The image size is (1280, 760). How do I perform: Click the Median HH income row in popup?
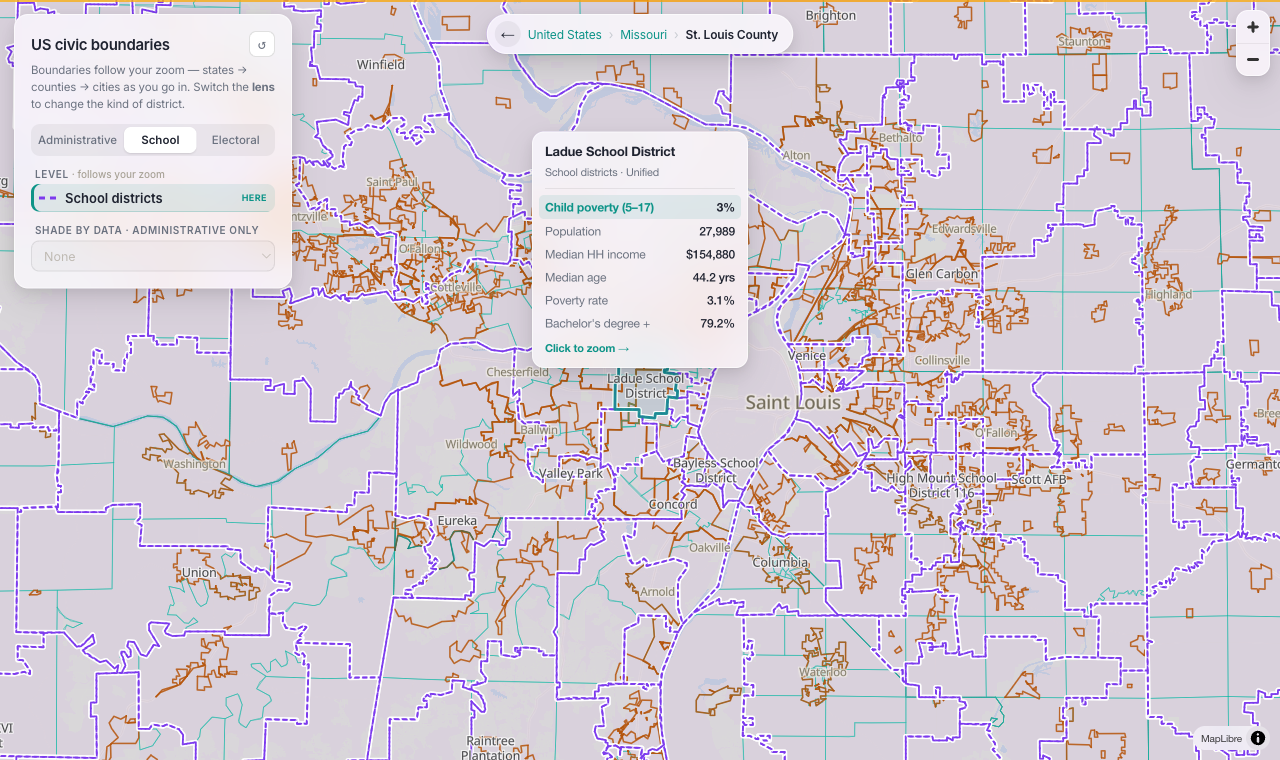pos(640,254)
